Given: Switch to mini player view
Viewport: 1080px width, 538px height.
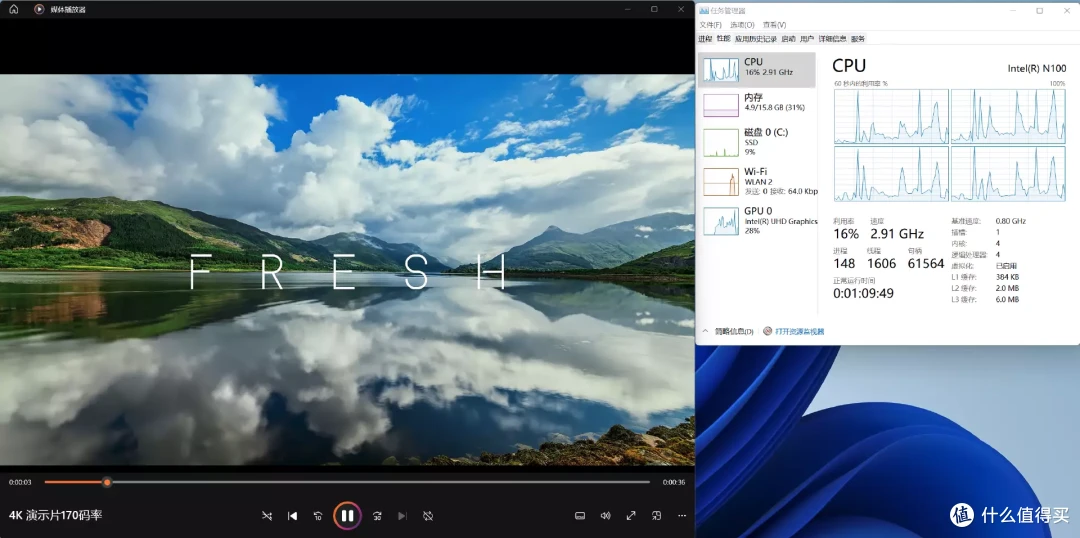Looking at the screenshot, I should (656, 515).
